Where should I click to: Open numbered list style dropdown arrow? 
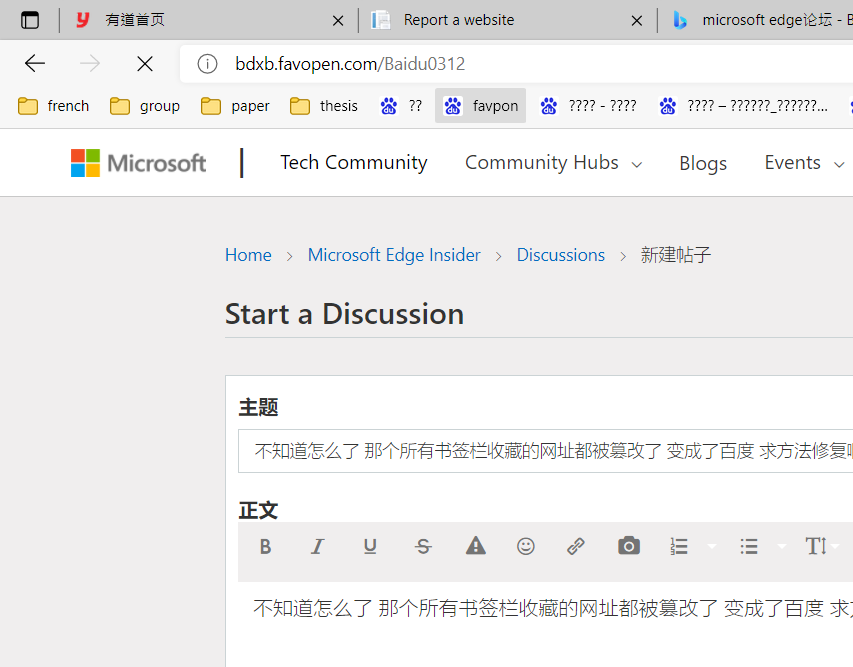point(712,546)
